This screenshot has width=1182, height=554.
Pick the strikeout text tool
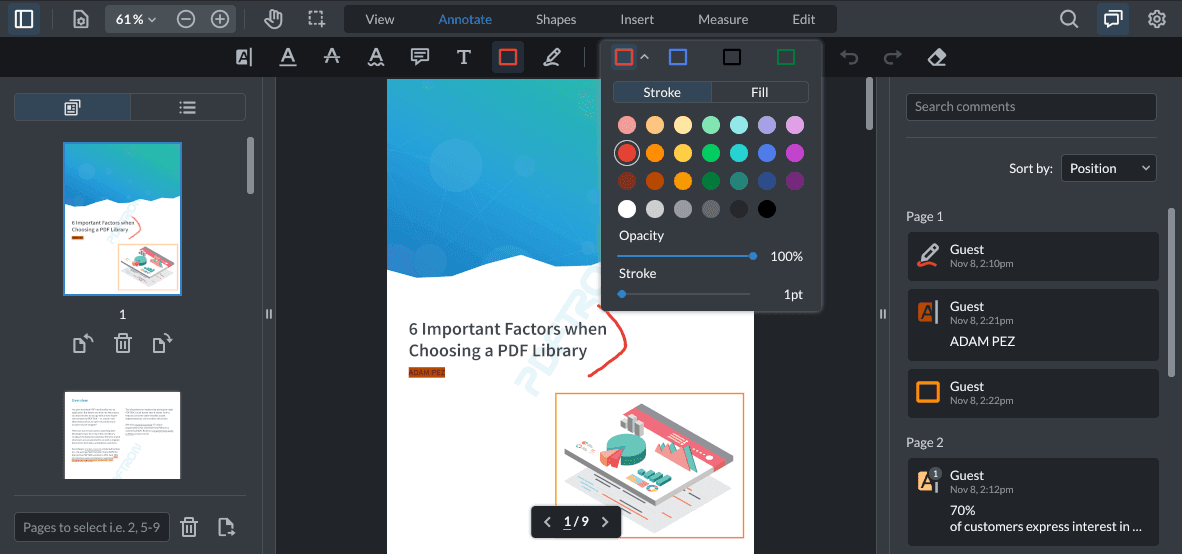click(x=332, y=57)
